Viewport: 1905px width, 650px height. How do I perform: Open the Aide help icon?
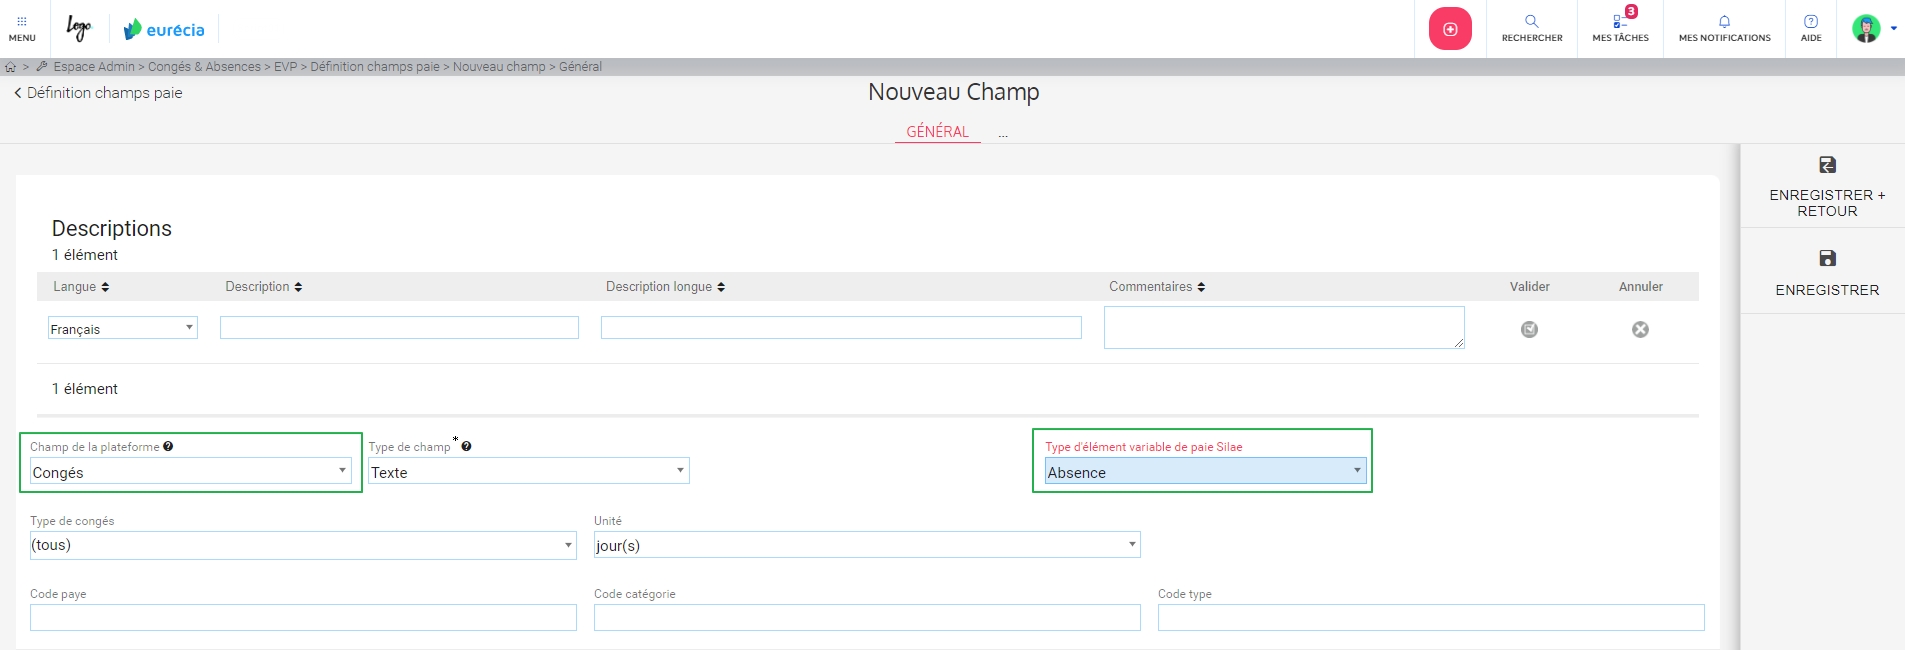pyautogui.click(x=1811, y=21)
